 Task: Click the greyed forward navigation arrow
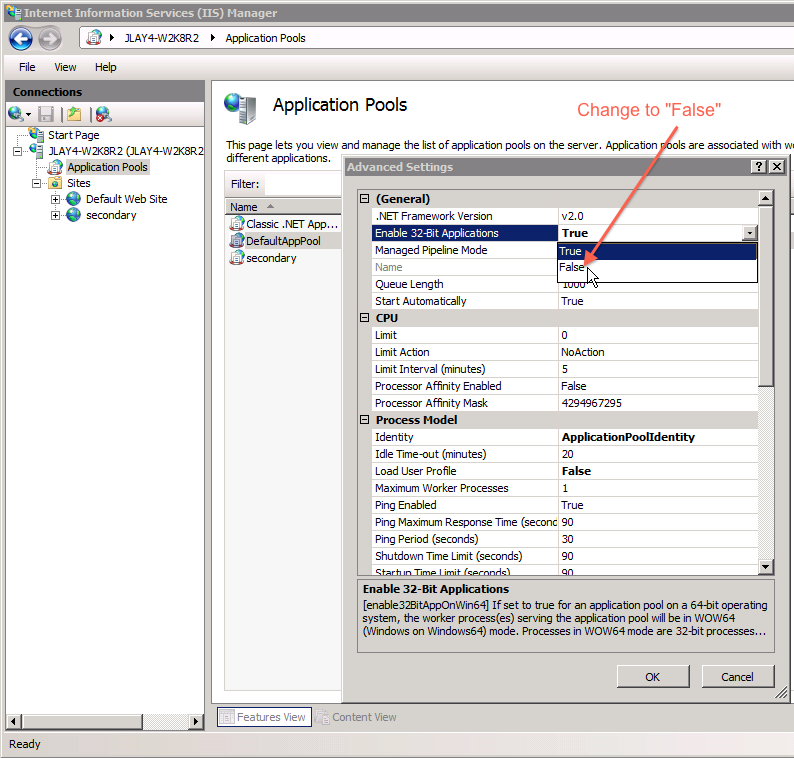[50, 39]
